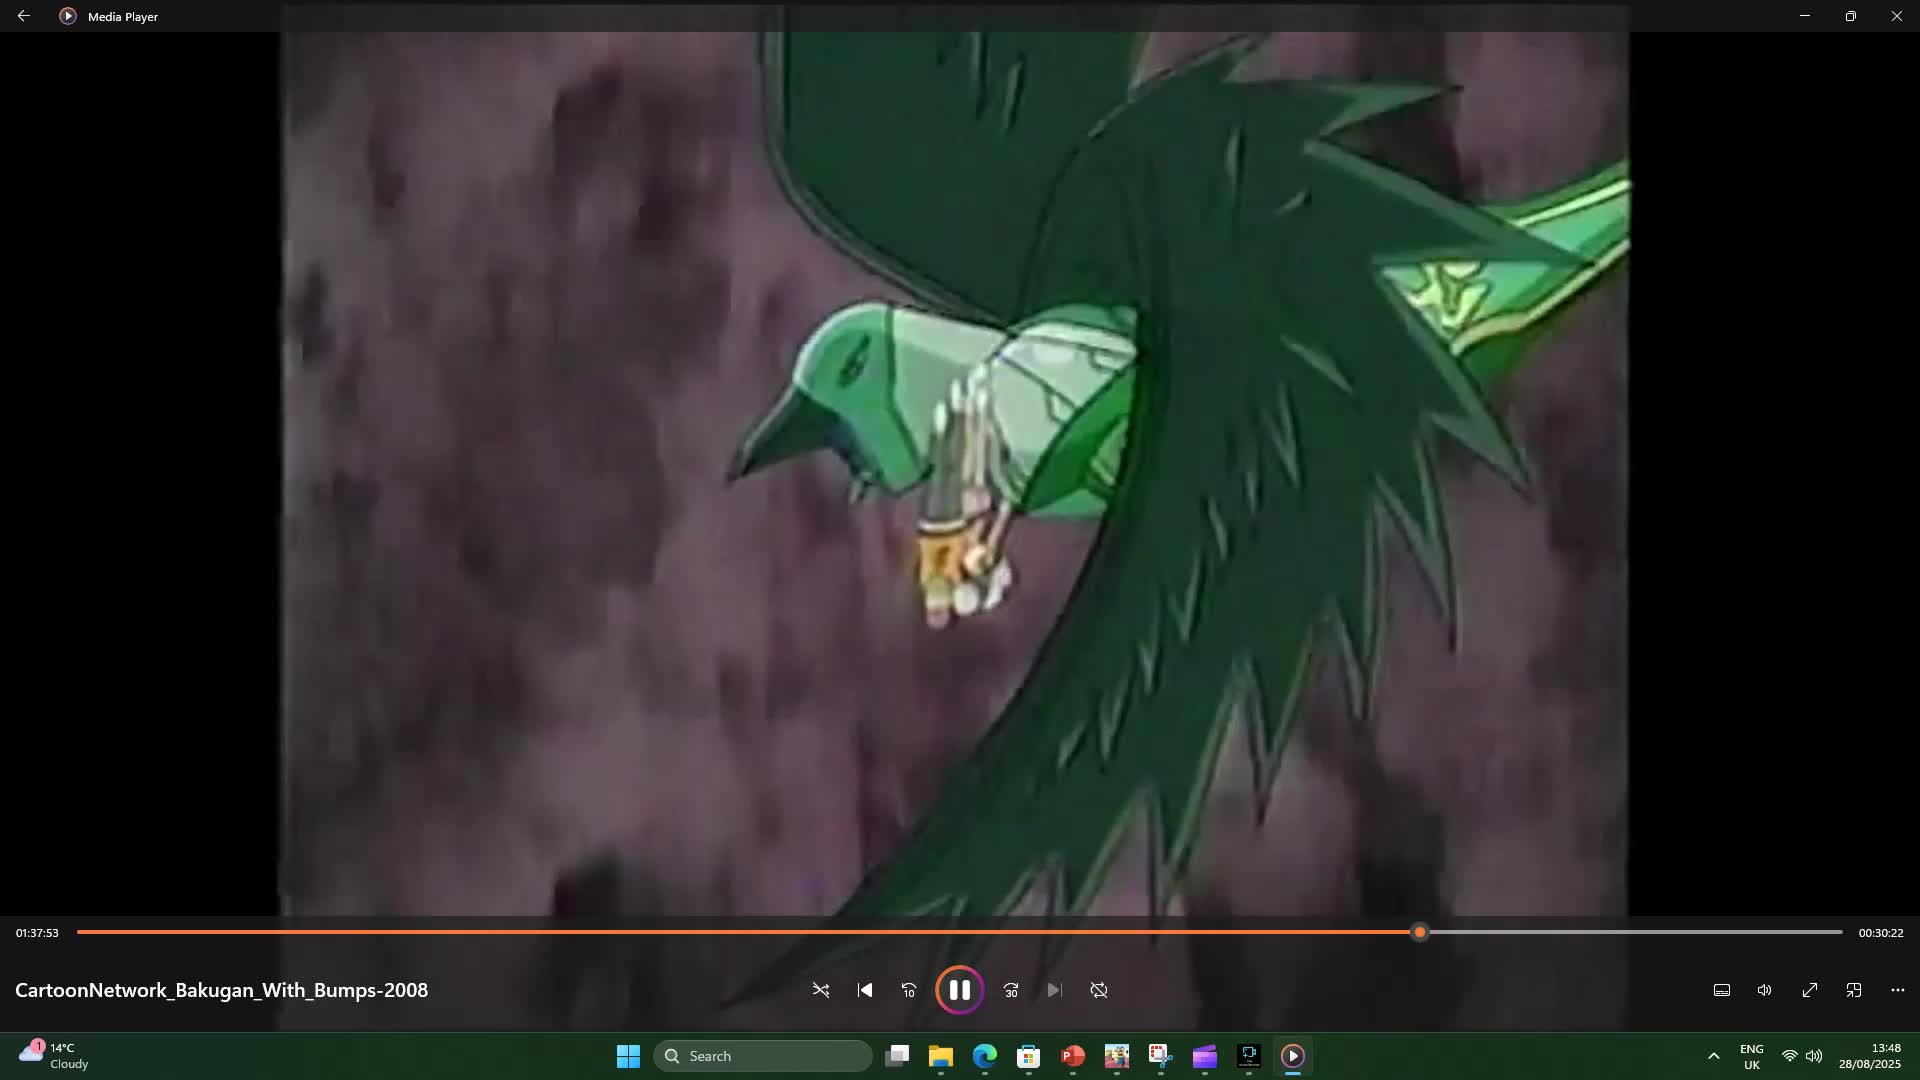1920x1080 pixels.
Task: Click the seek bar playhead
Action: (x=1419, y=932)
